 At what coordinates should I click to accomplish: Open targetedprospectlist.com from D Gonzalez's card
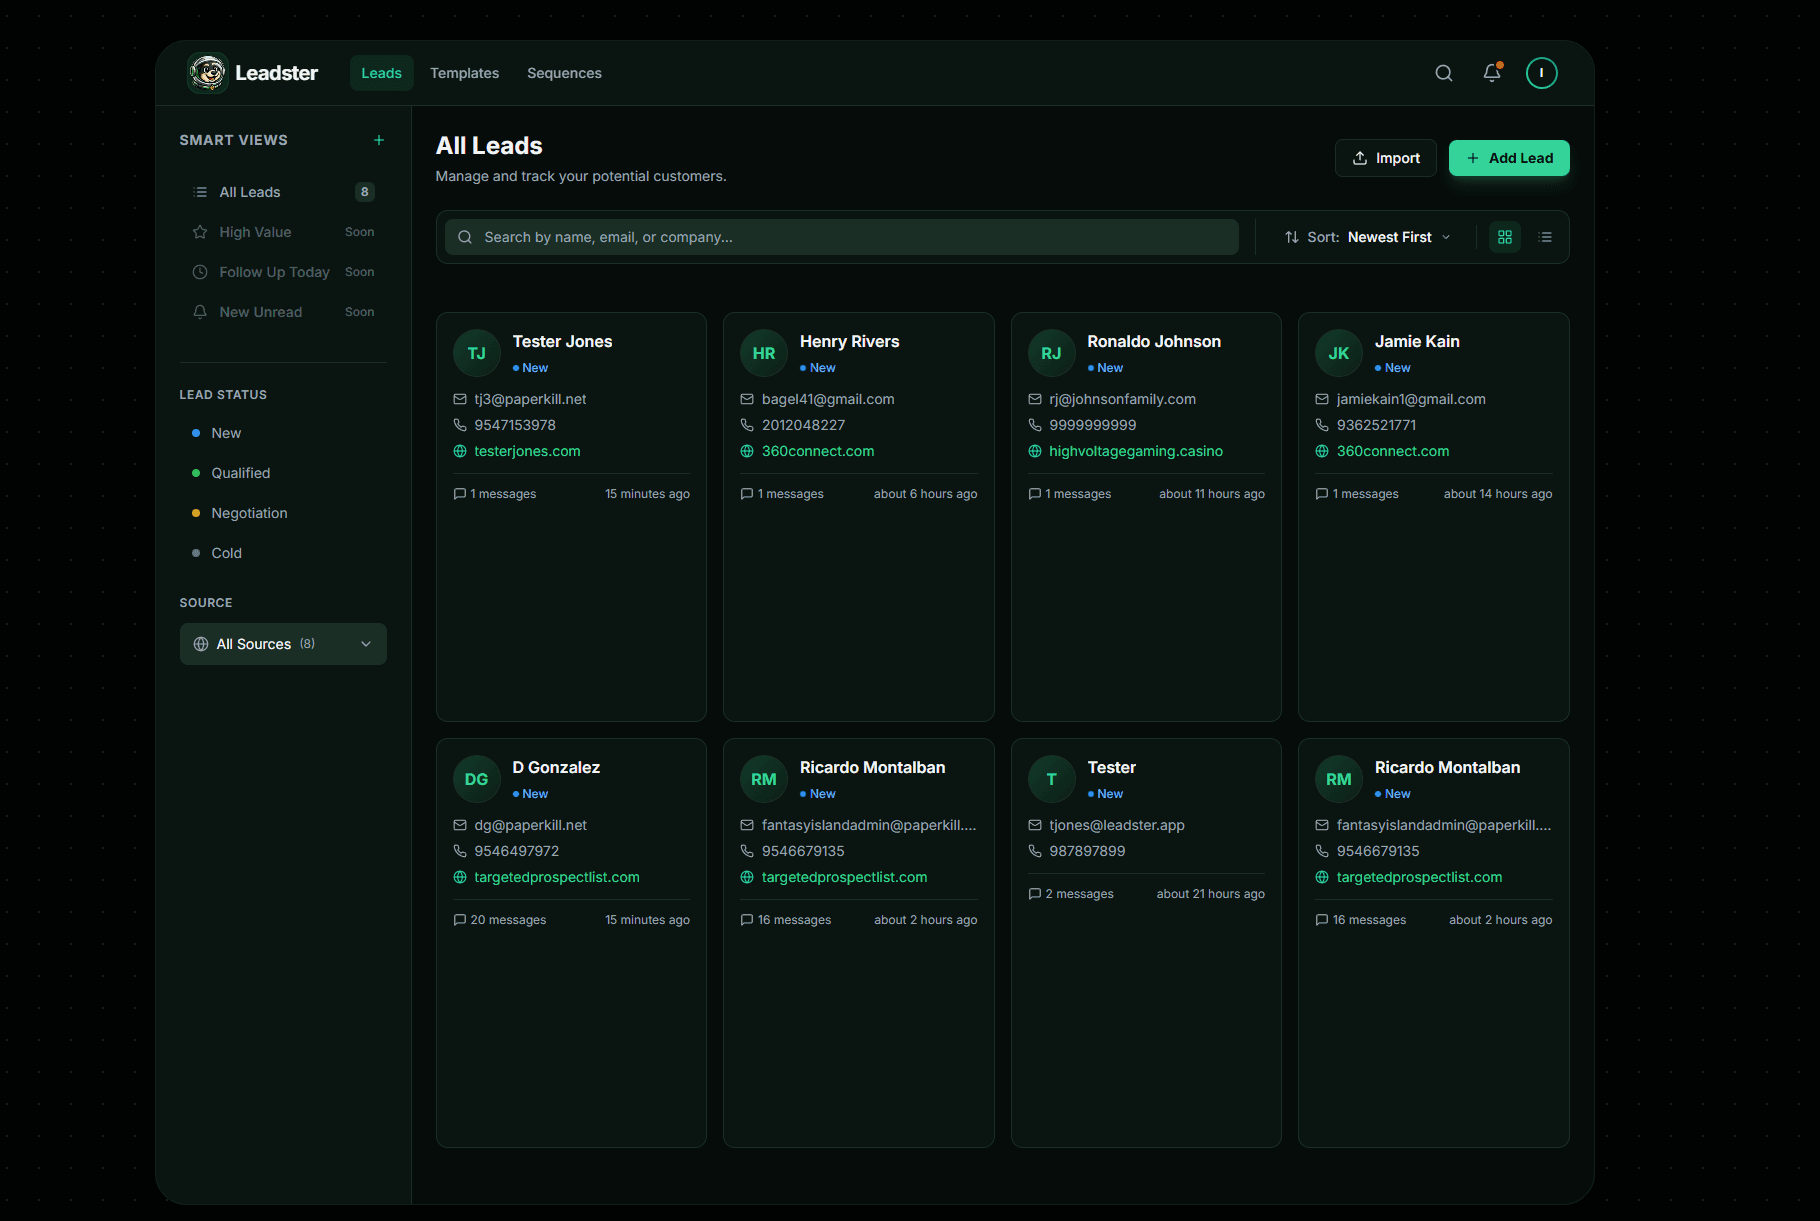coord(557,877)
